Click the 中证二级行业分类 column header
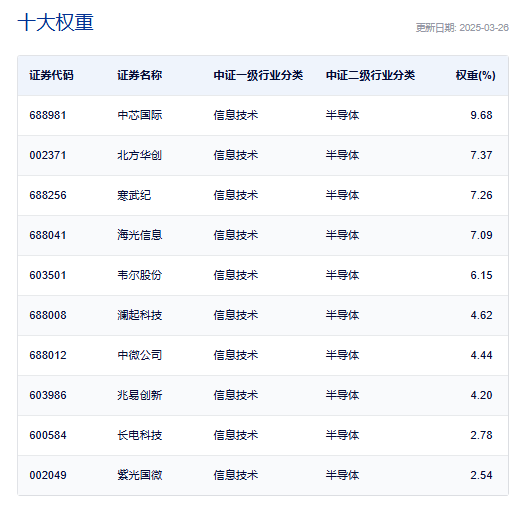 pyautogui.click(x=370, y=75)
